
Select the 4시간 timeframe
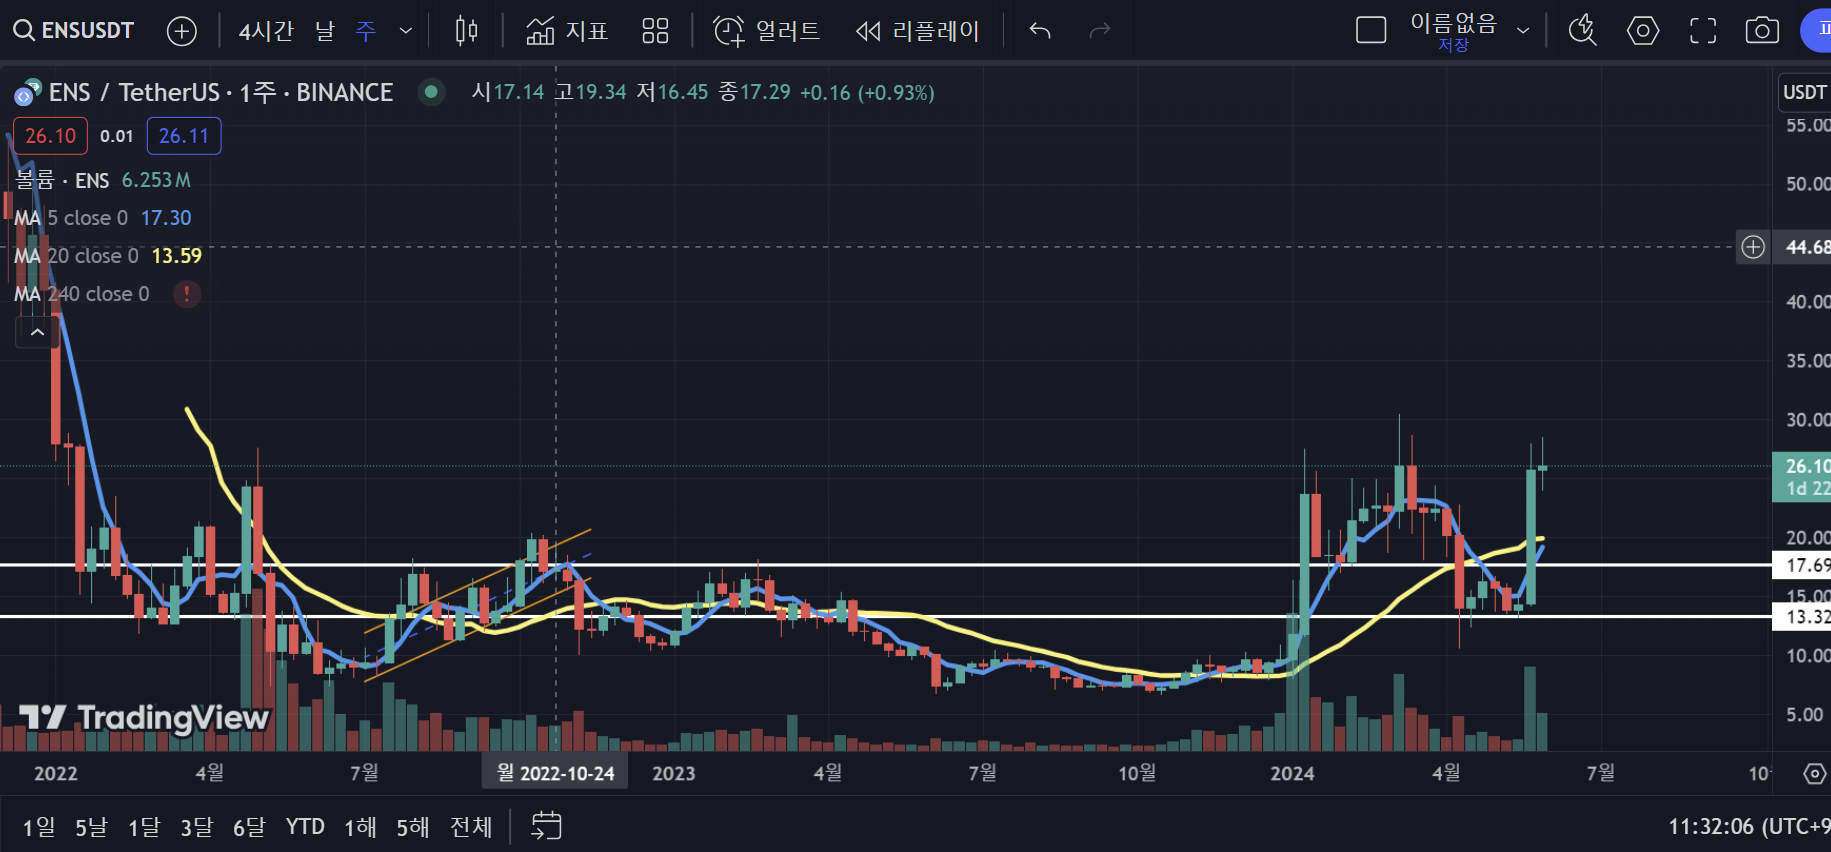click(266, 31)
